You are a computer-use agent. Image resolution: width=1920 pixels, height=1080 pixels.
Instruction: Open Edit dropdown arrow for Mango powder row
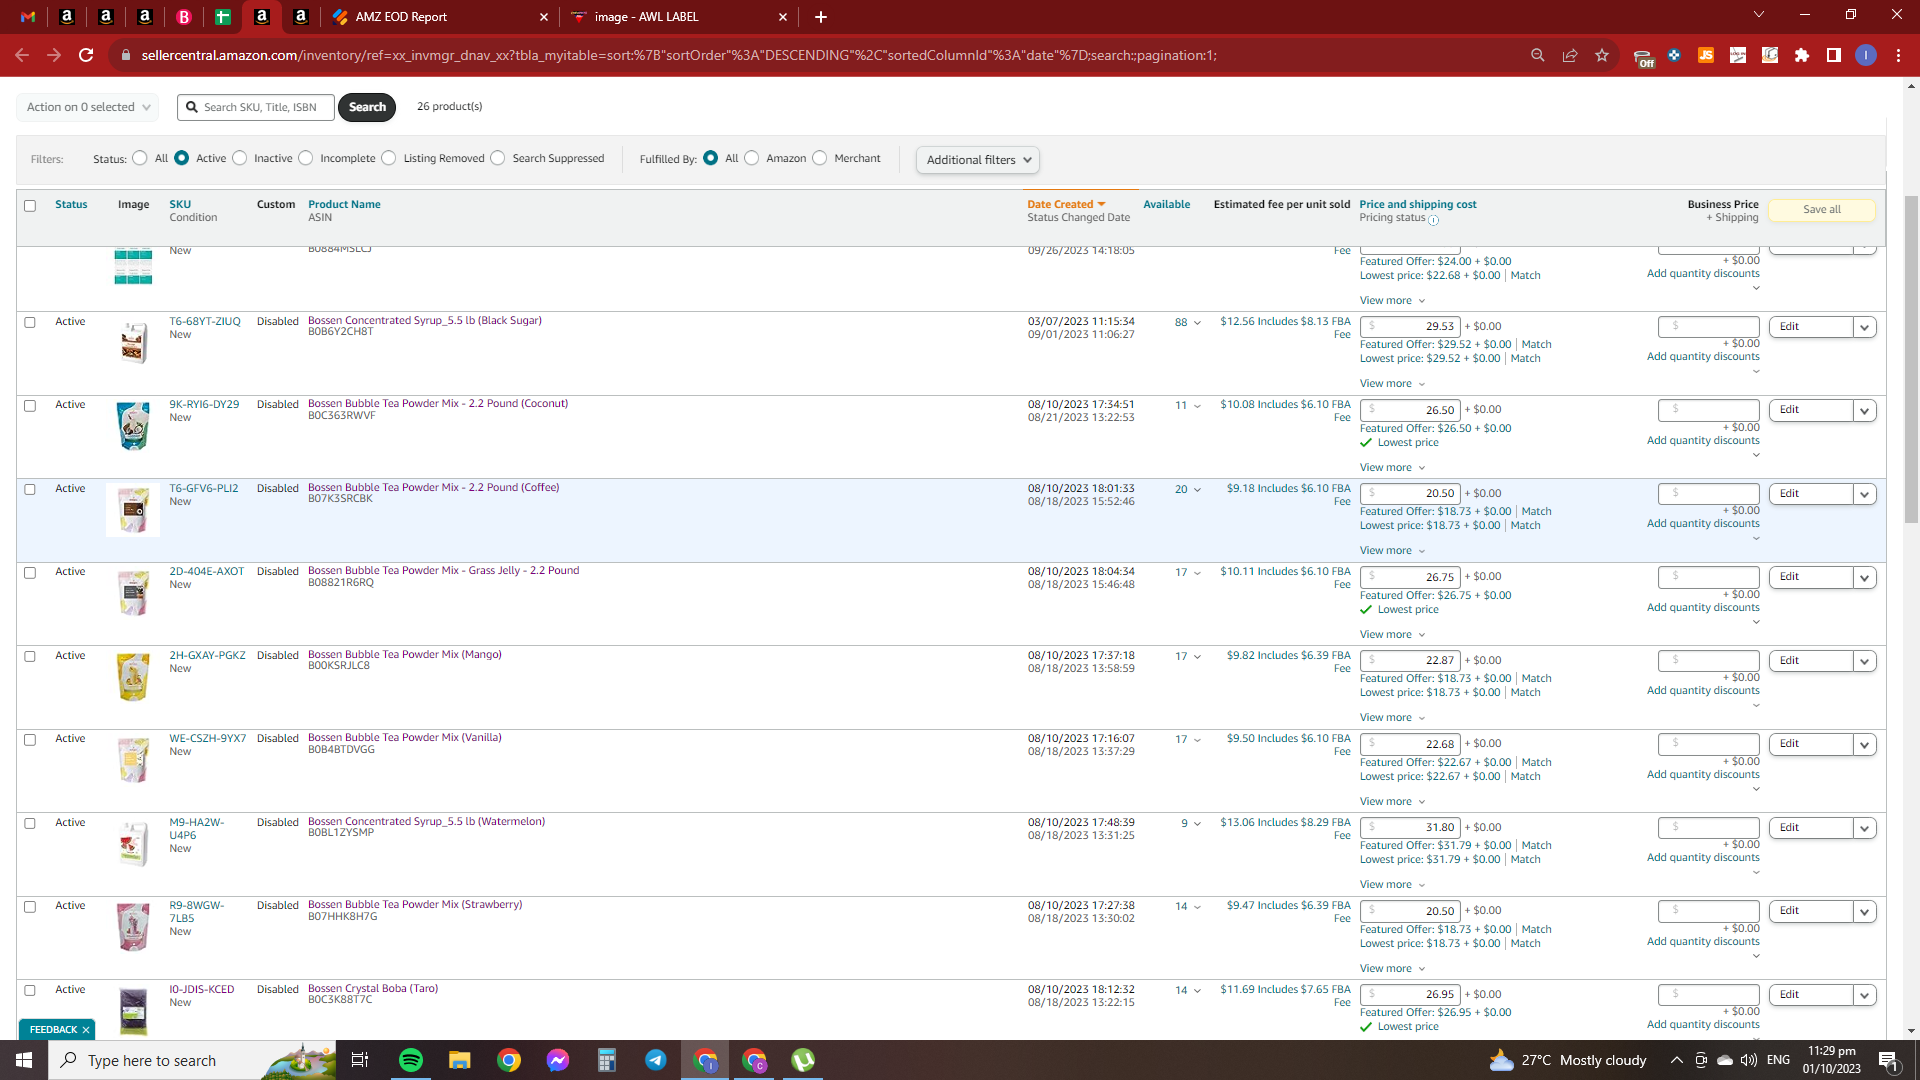click(1865, 661)
